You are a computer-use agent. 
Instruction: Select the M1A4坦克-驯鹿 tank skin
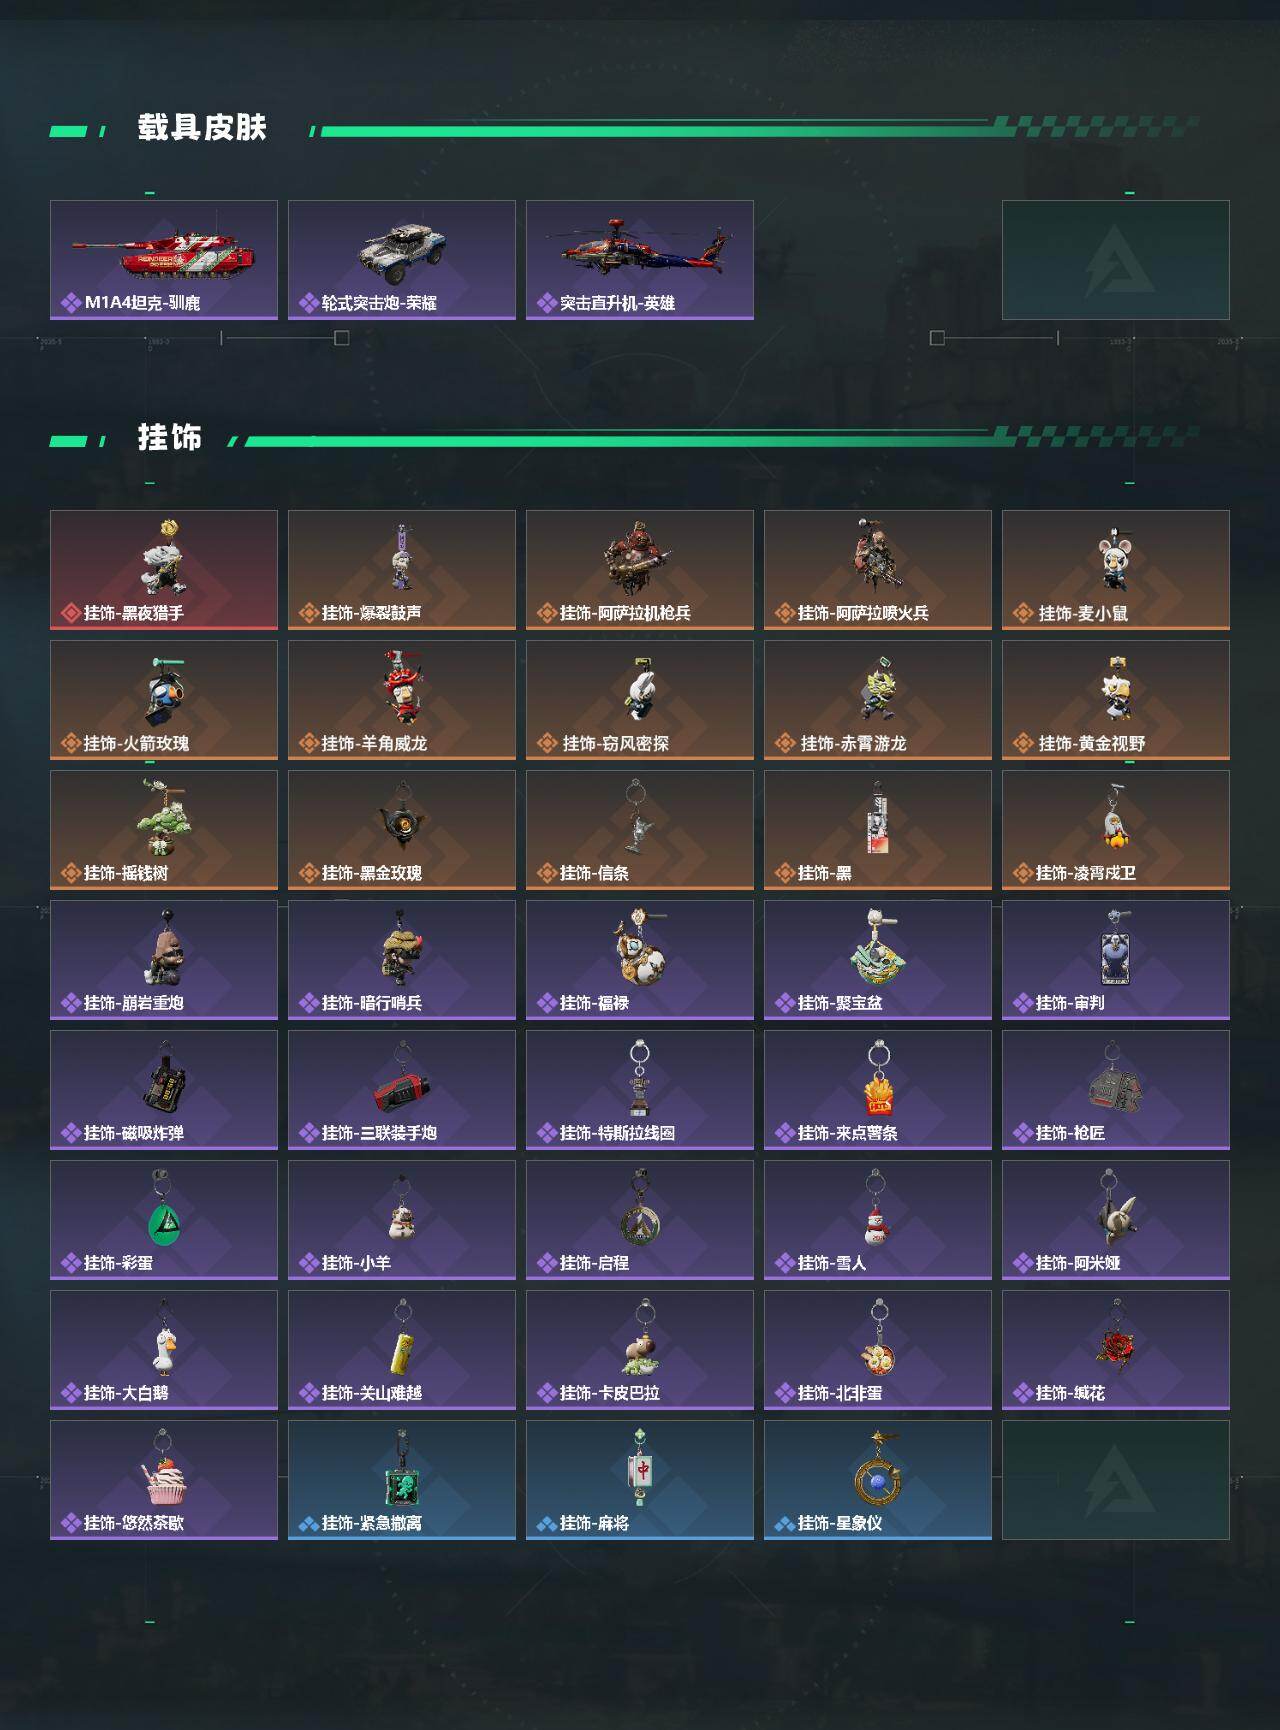[164, 260]
